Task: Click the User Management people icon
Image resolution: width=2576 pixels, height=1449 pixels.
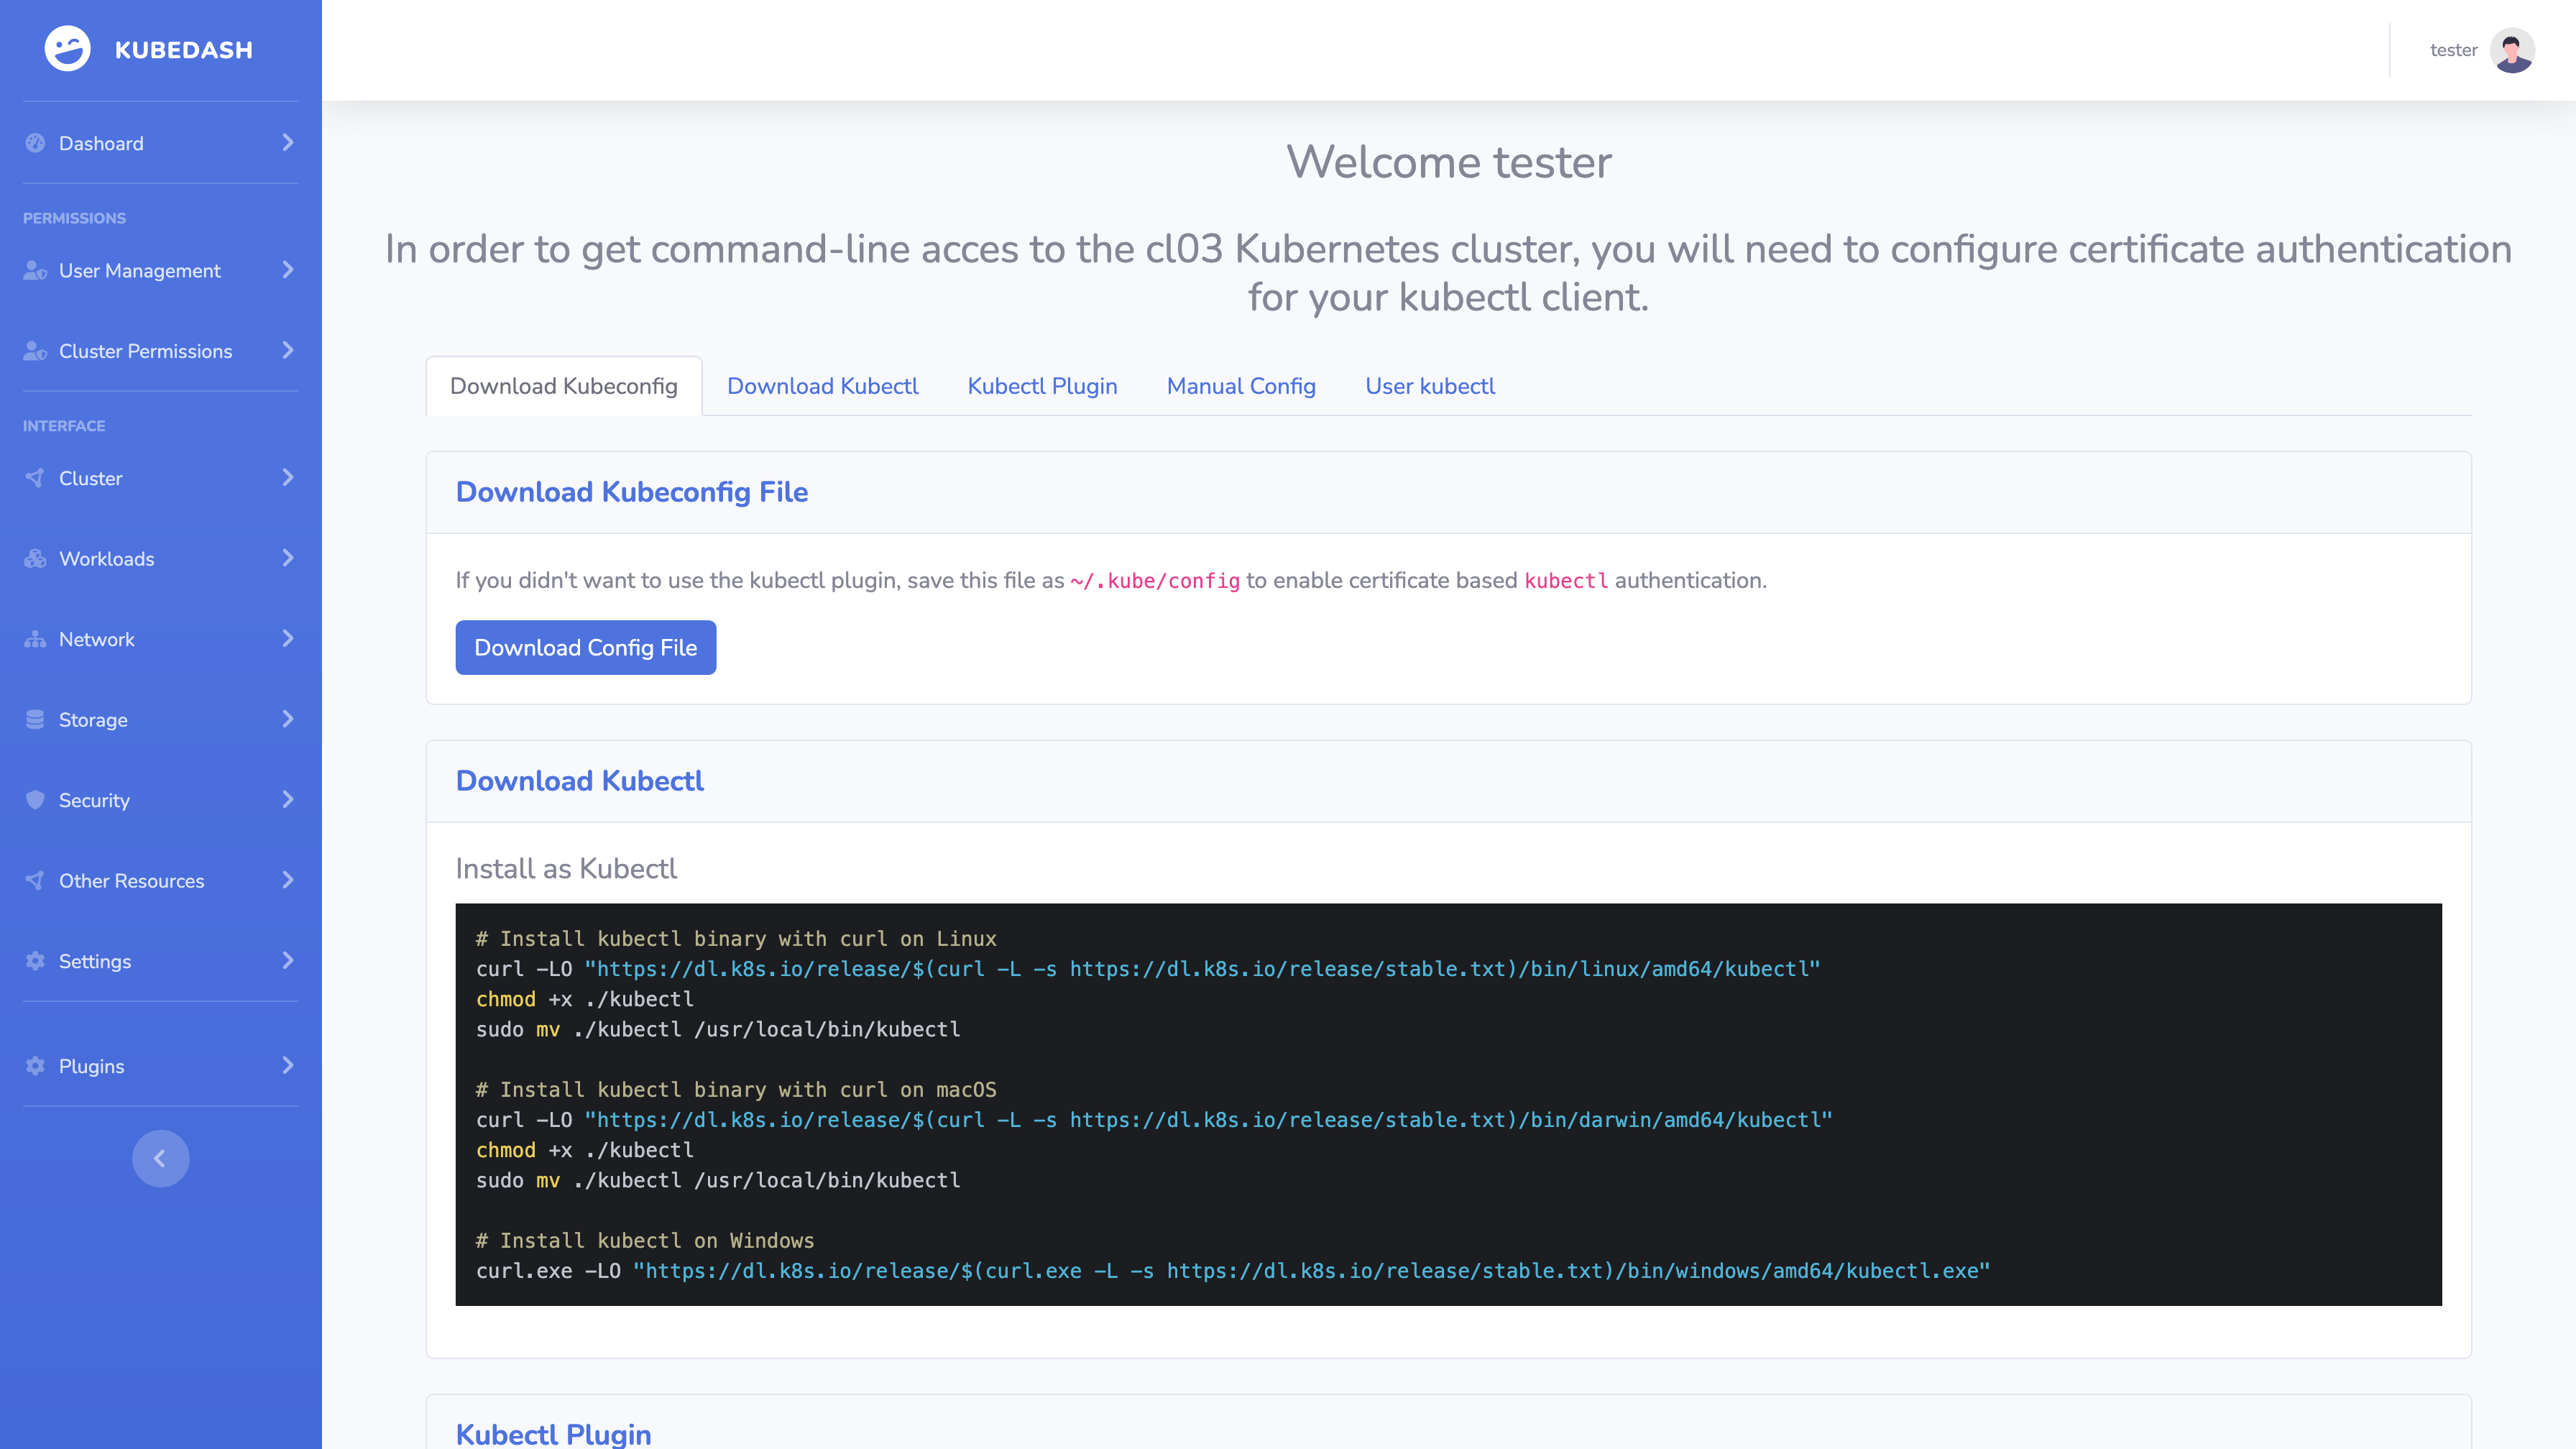Action: coord(35,271)
